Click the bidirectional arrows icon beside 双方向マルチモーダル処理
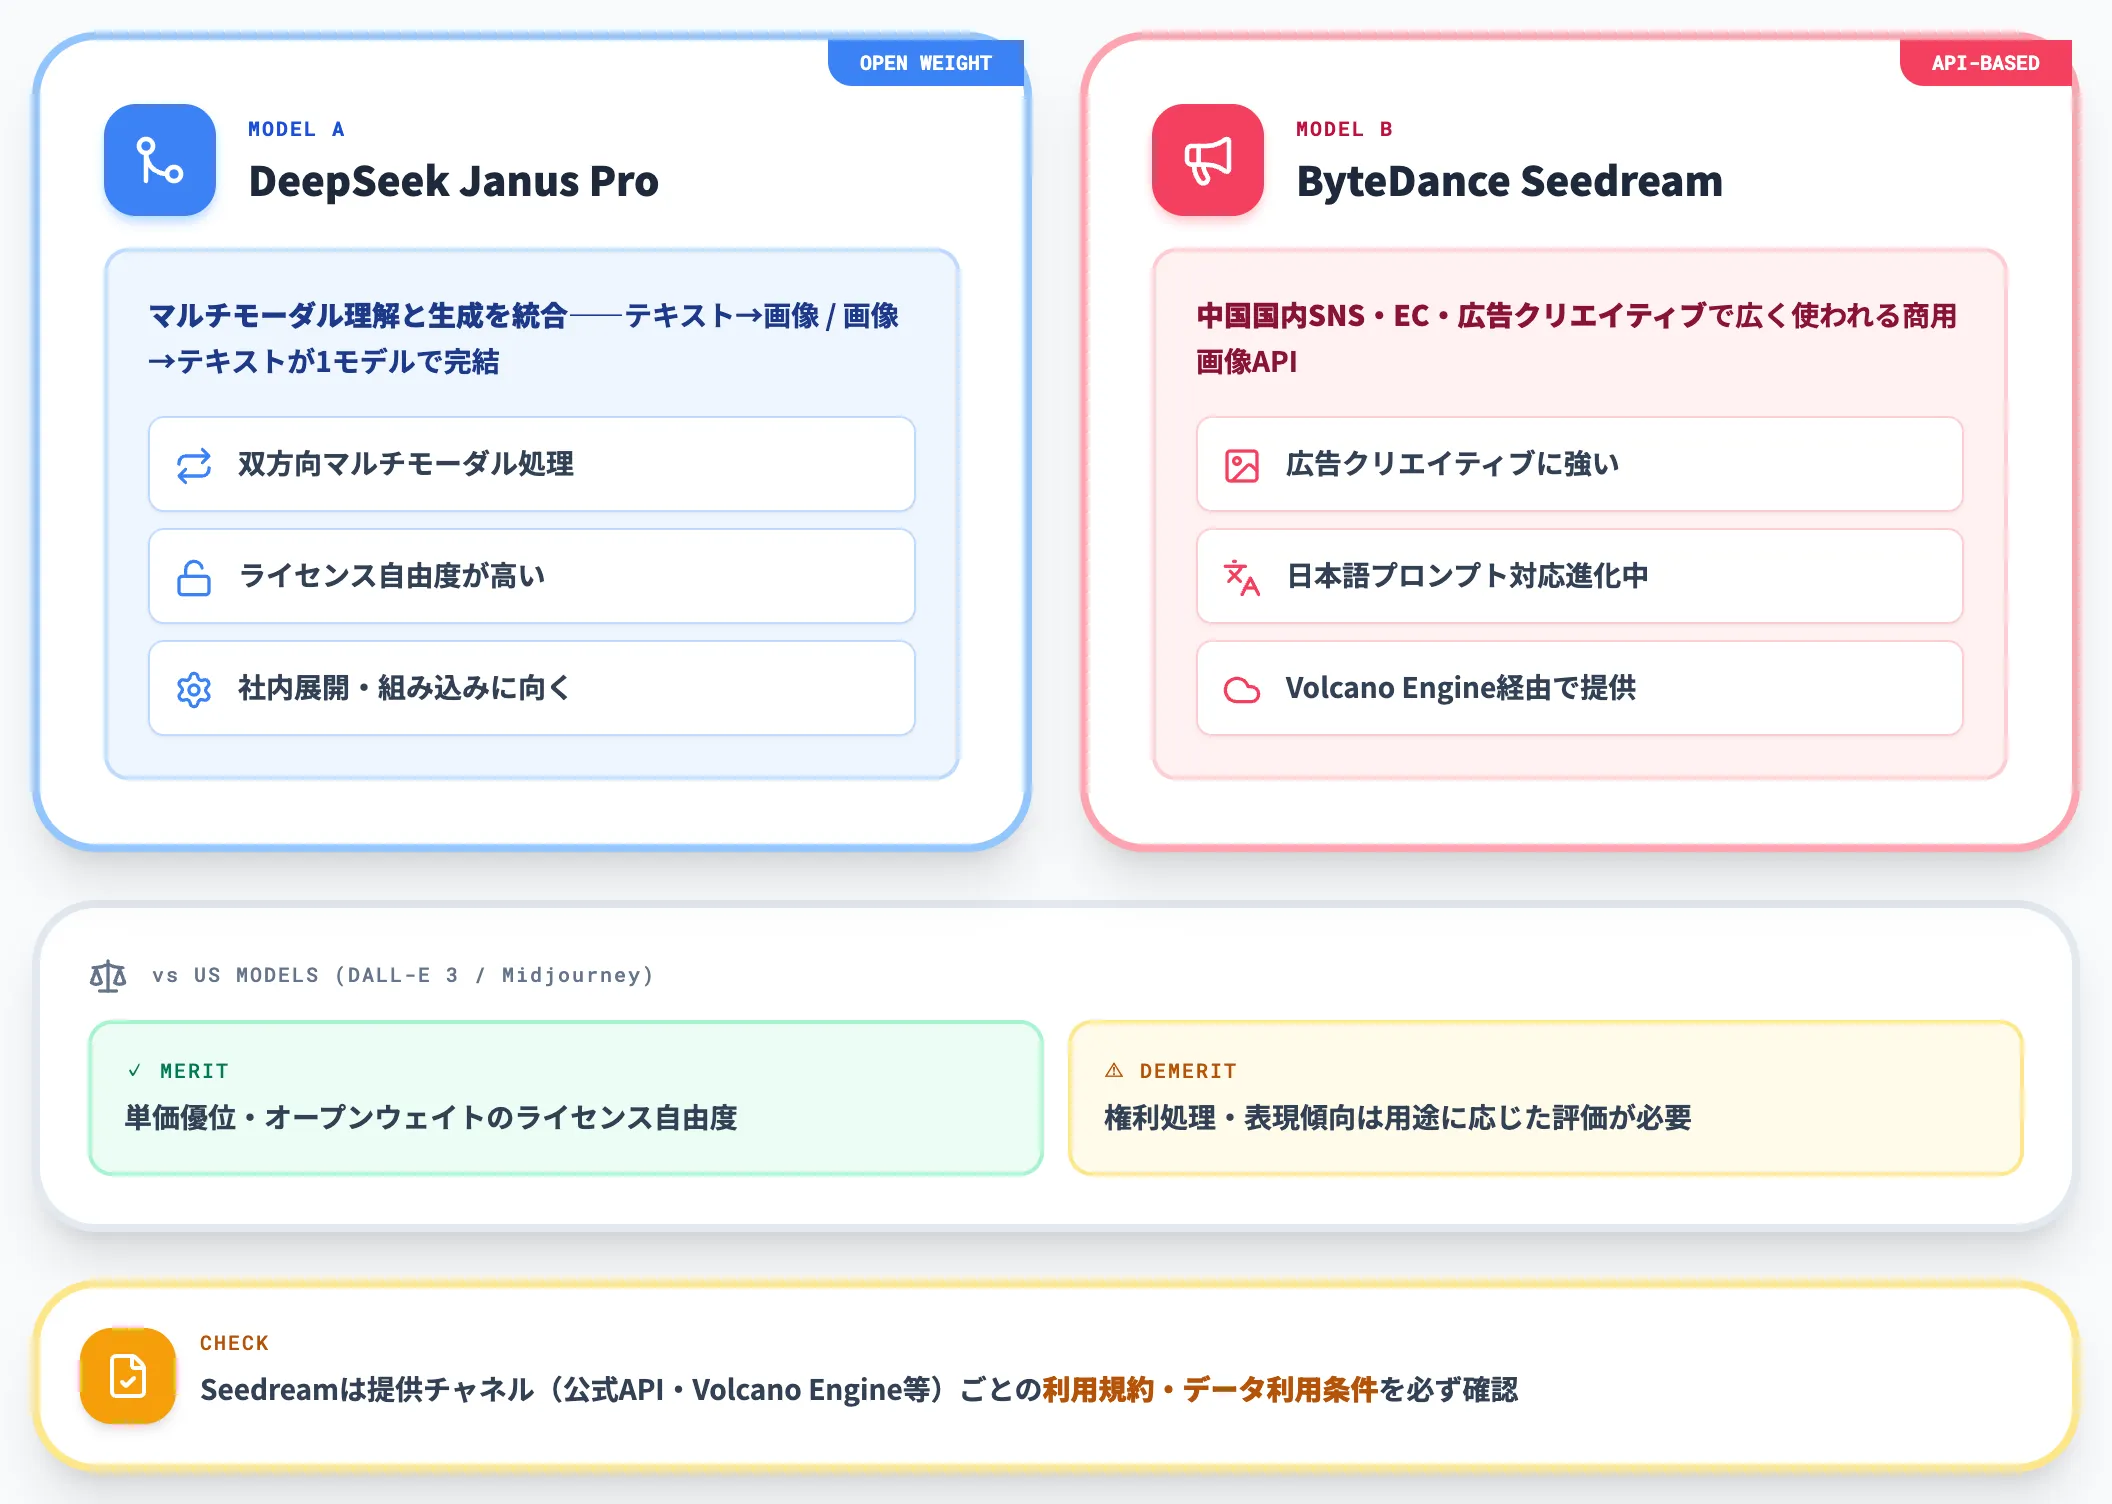Screen dimensions: 2112x1504 (194, 465)
